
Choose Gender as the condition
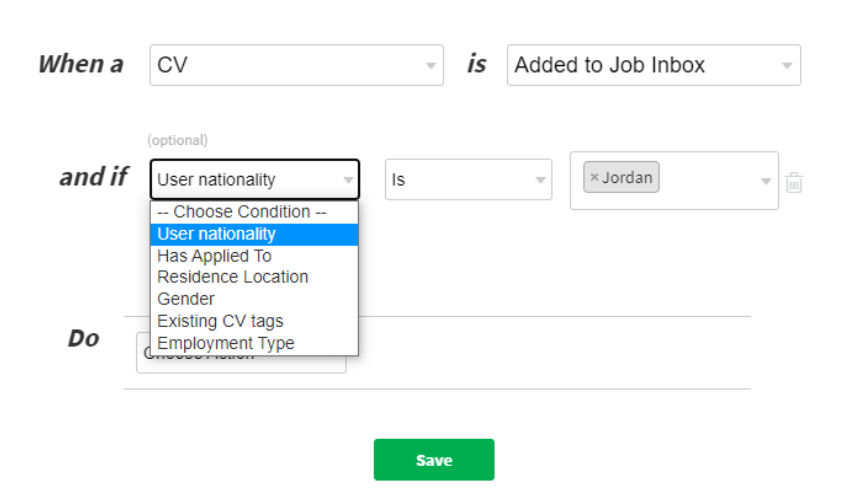tap(186, 299)
